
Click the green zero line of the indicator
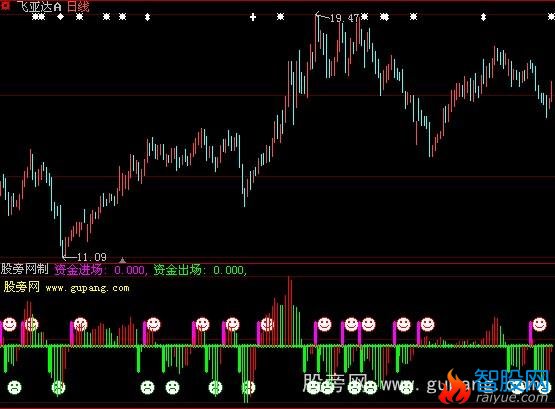278,345
